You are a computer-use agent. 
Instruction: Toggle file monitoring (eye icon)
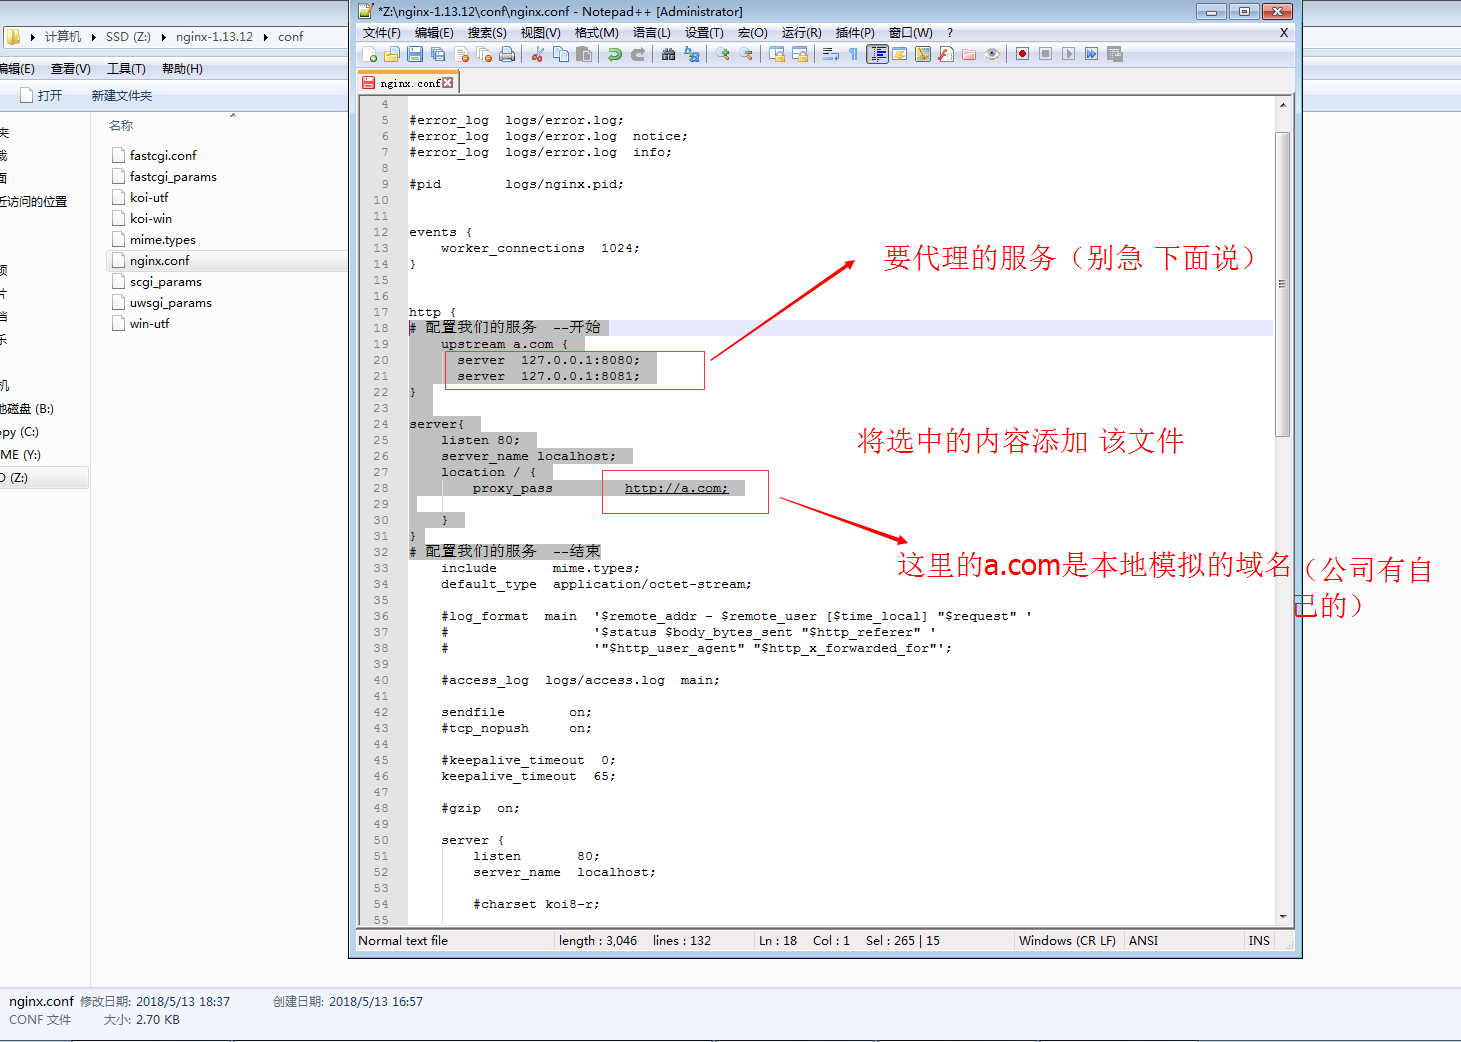pos(992,54)
